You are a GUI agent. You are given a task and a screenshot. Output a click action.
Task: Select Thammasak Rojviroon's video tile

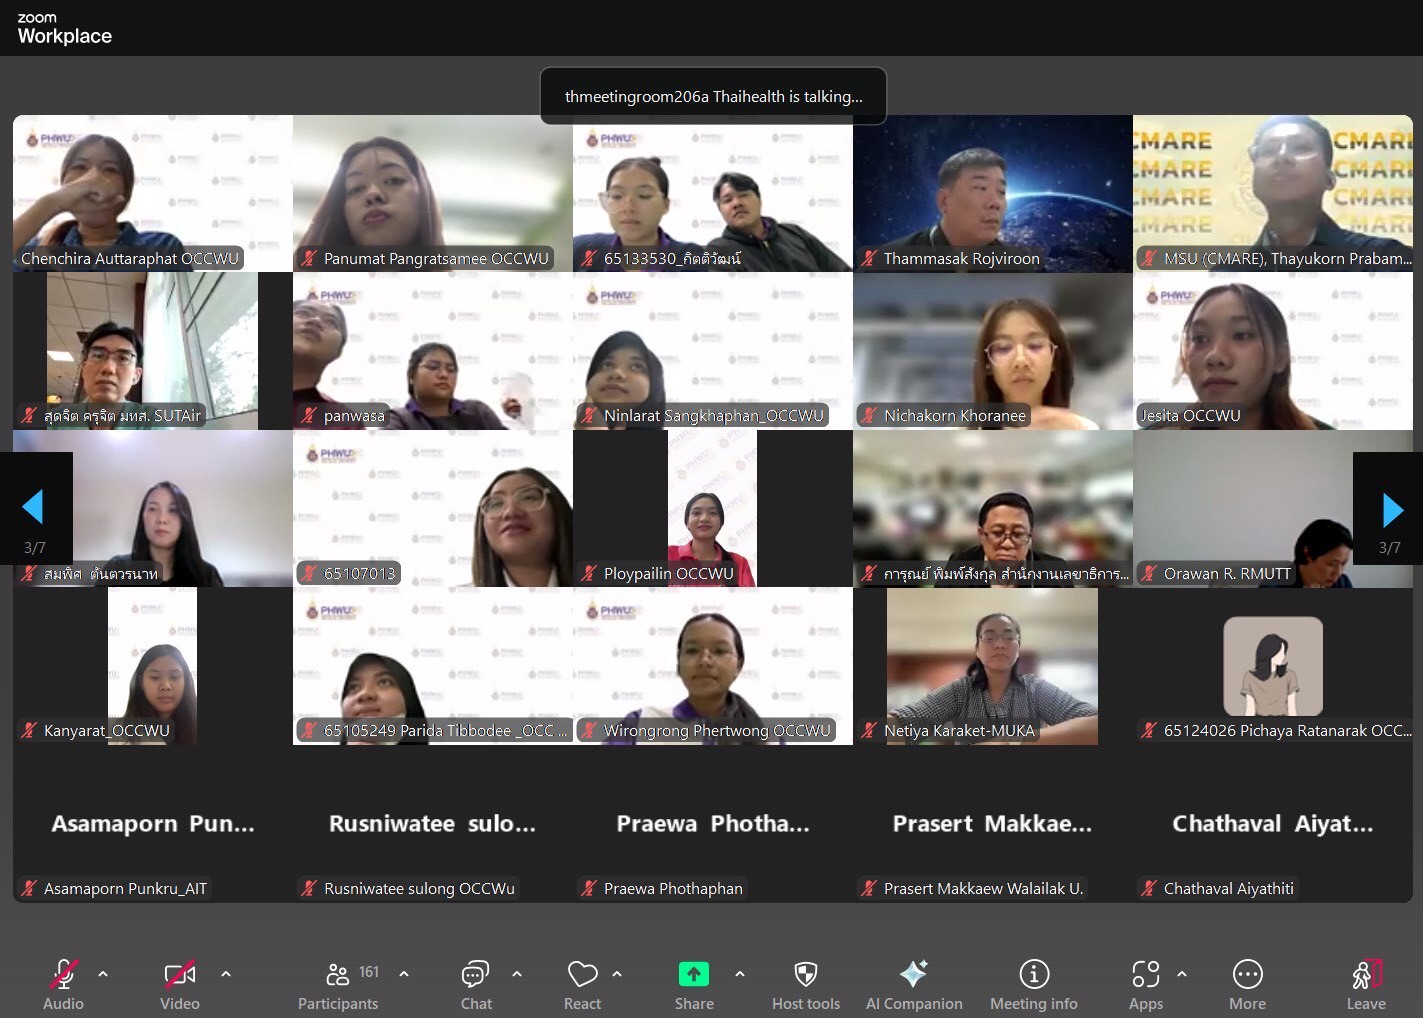tap(992, 193)
